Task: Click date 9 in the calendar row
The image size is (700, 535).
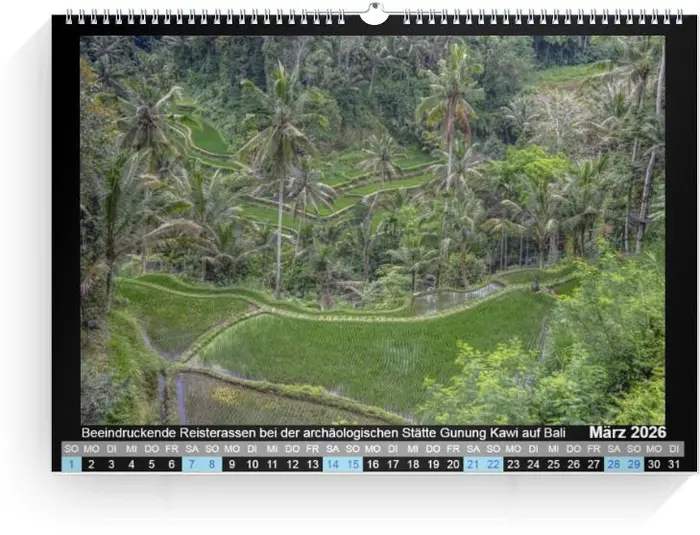Action: 232,464
